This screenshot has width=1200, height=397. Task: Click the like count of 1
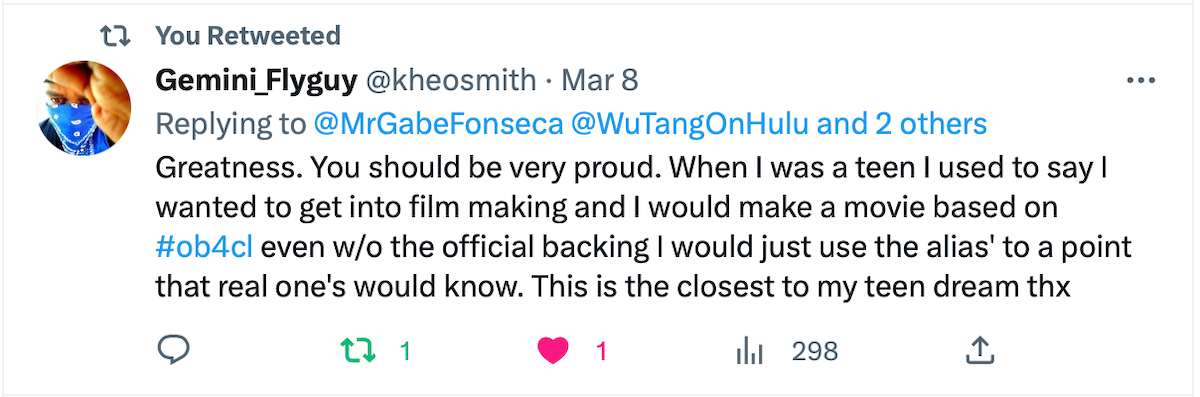[602, 351]
